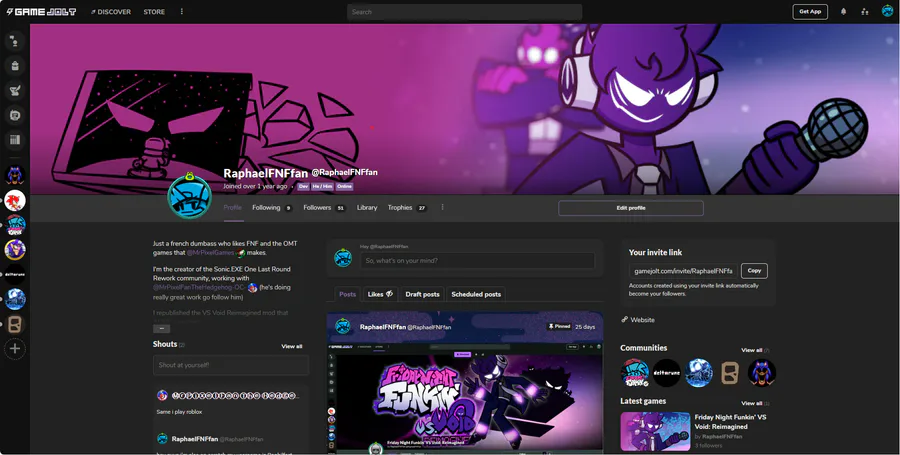Go to the Discover page
The height and width of the screenshot is (455, 900).
(111, 11)
